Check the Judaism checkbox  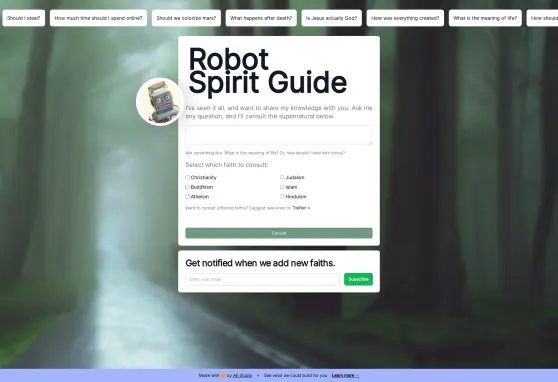pos(282,177)
